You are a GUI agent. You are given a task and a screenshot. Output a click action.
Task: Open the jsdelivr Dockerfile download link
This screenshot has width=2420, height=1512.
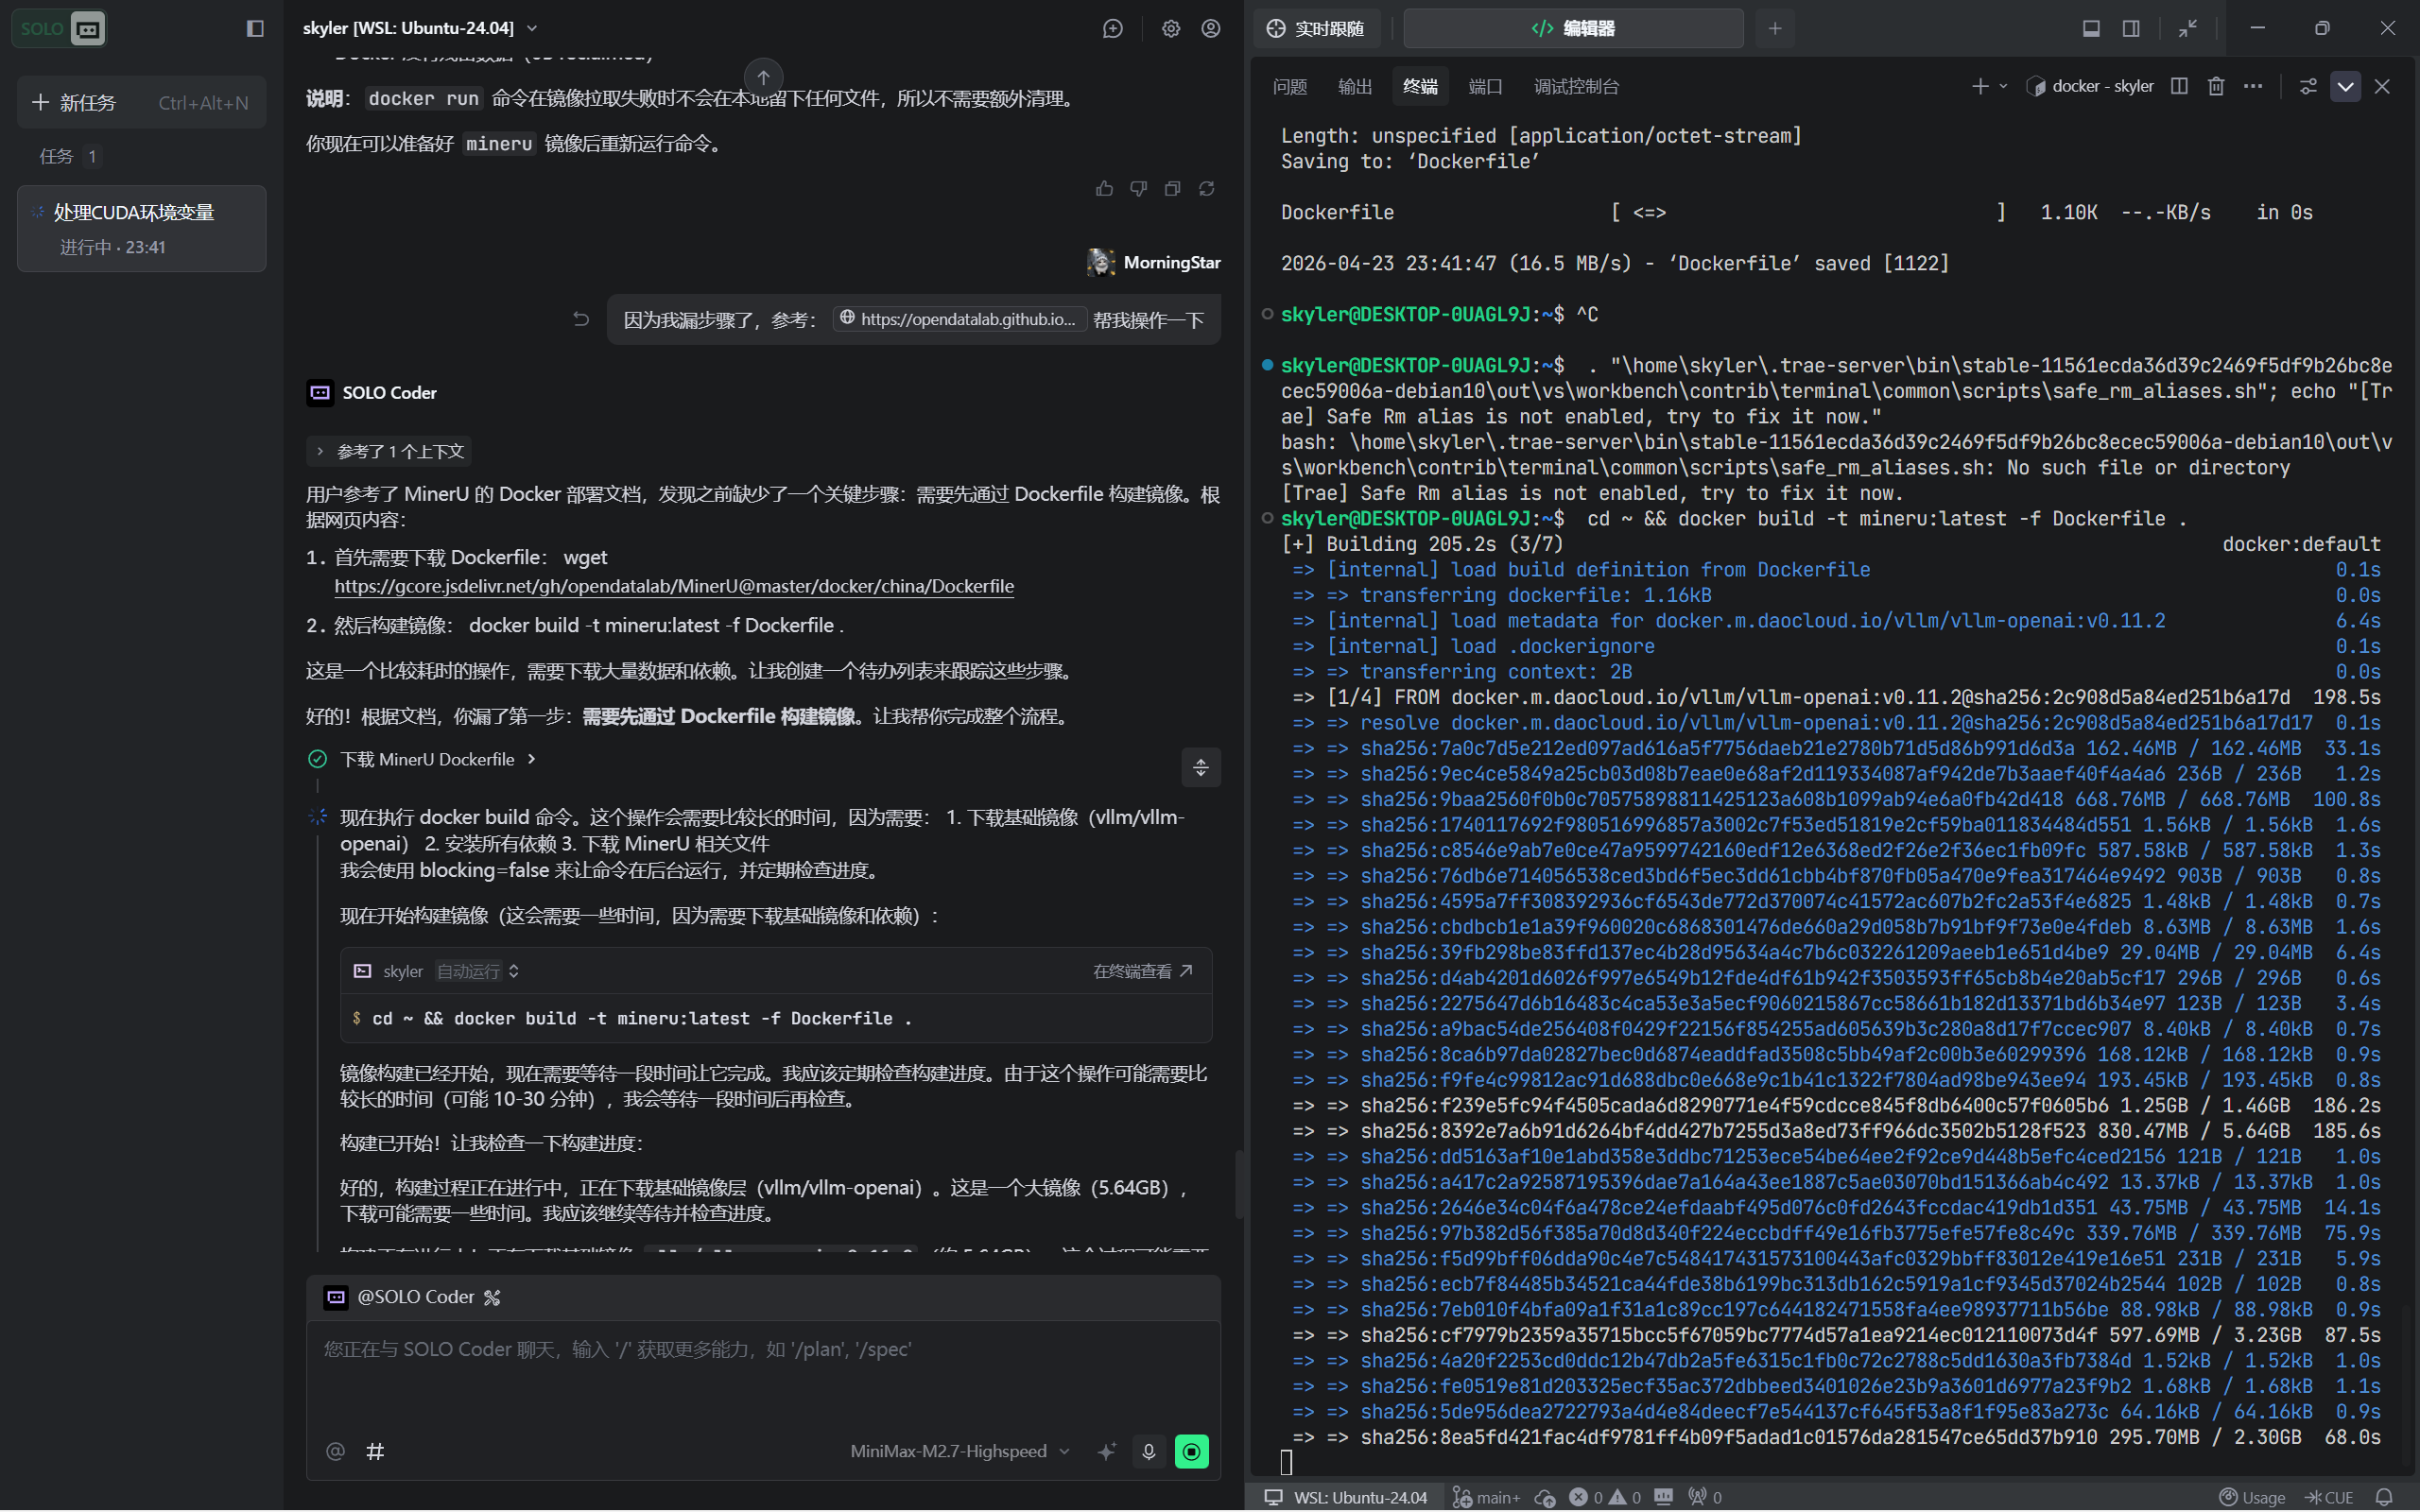[x=673, y=586]
